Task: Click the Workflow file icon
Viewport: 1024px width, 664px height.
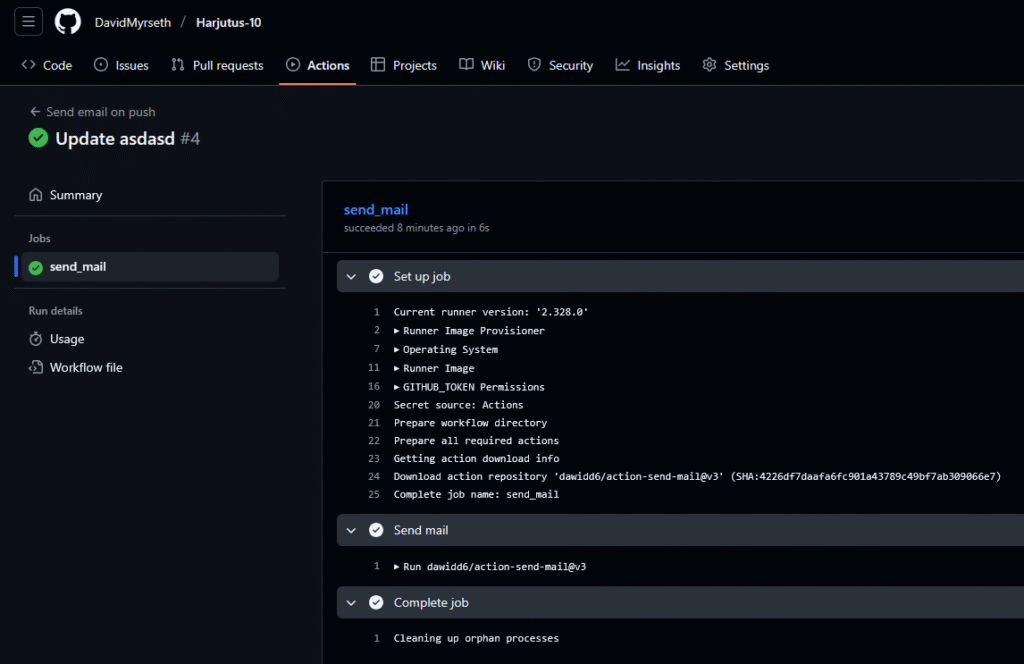Action: (36, 367)
